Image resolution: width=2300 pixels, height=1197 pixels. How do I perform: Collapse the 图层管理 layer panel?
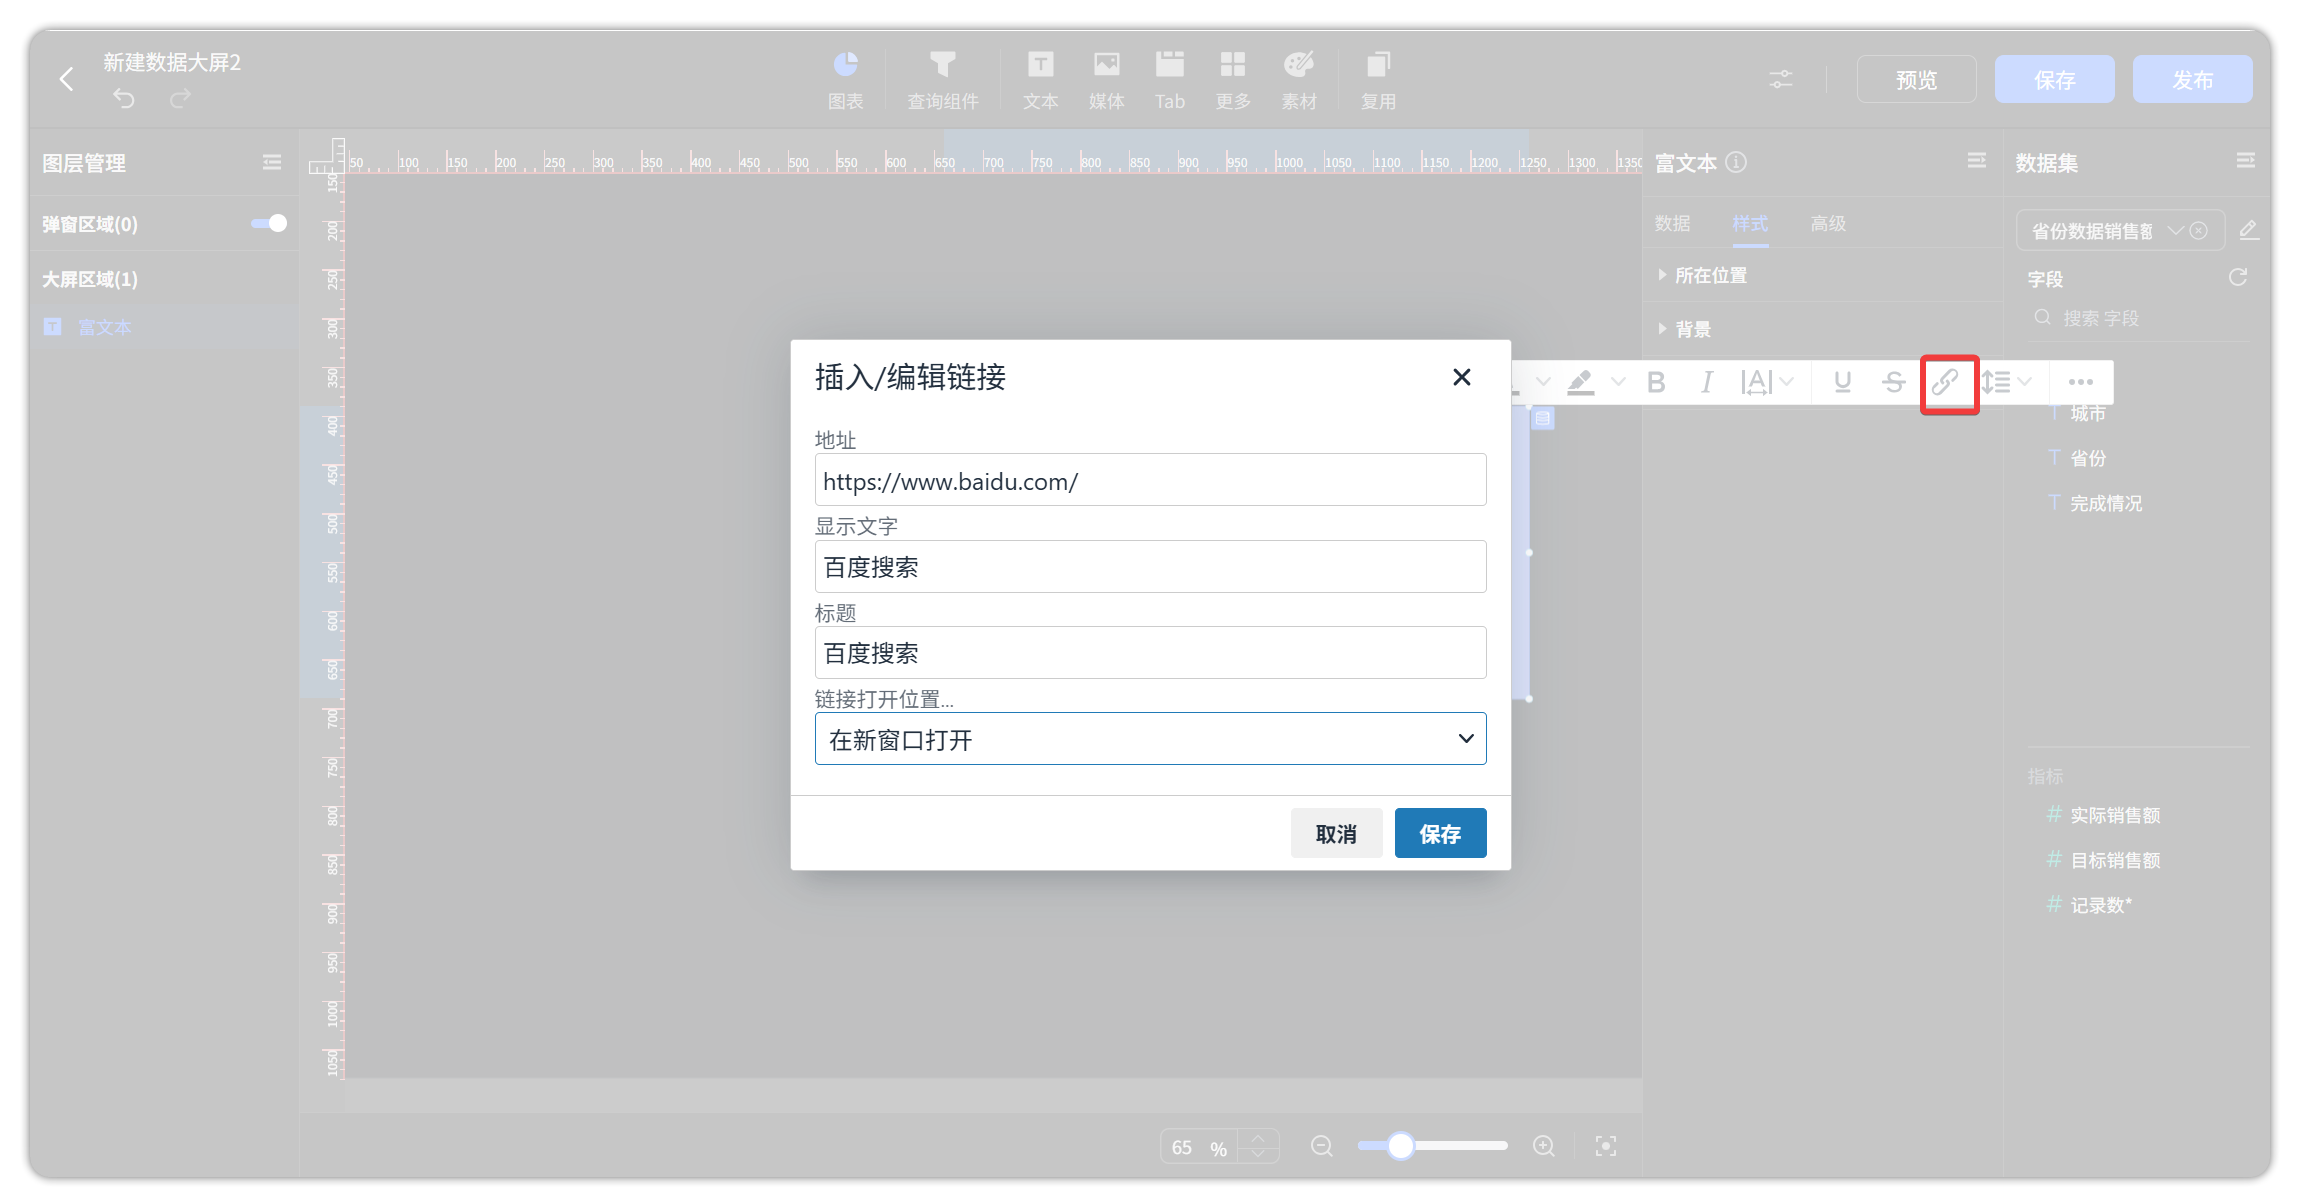pyautogui.click(x=272, y=162)
